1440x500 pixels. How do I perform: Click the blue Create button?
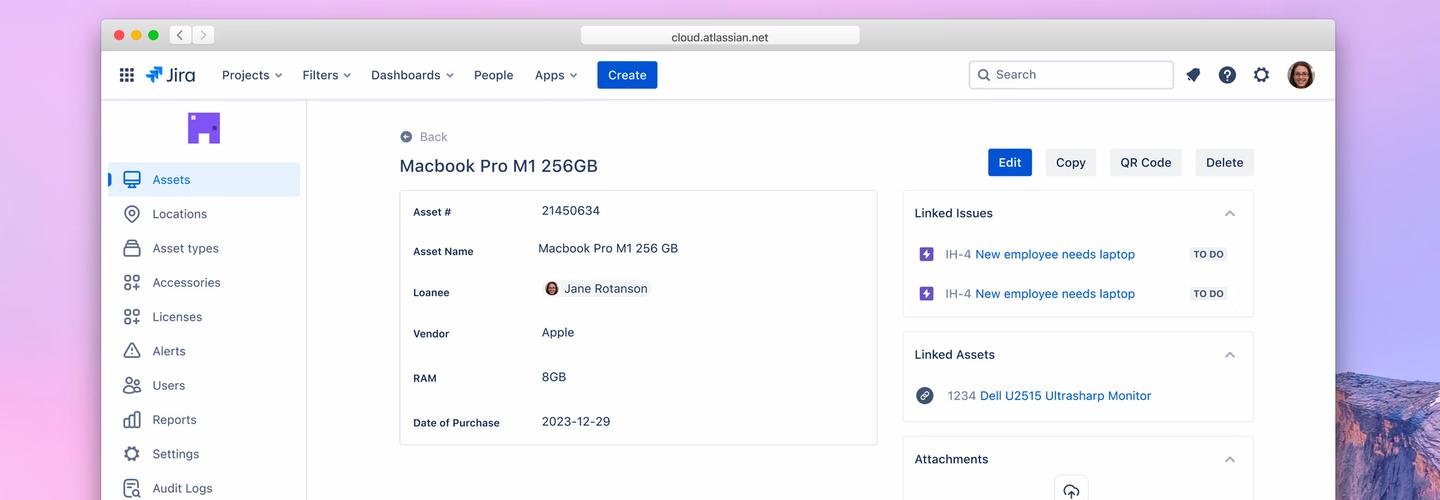tap(627, 75)
